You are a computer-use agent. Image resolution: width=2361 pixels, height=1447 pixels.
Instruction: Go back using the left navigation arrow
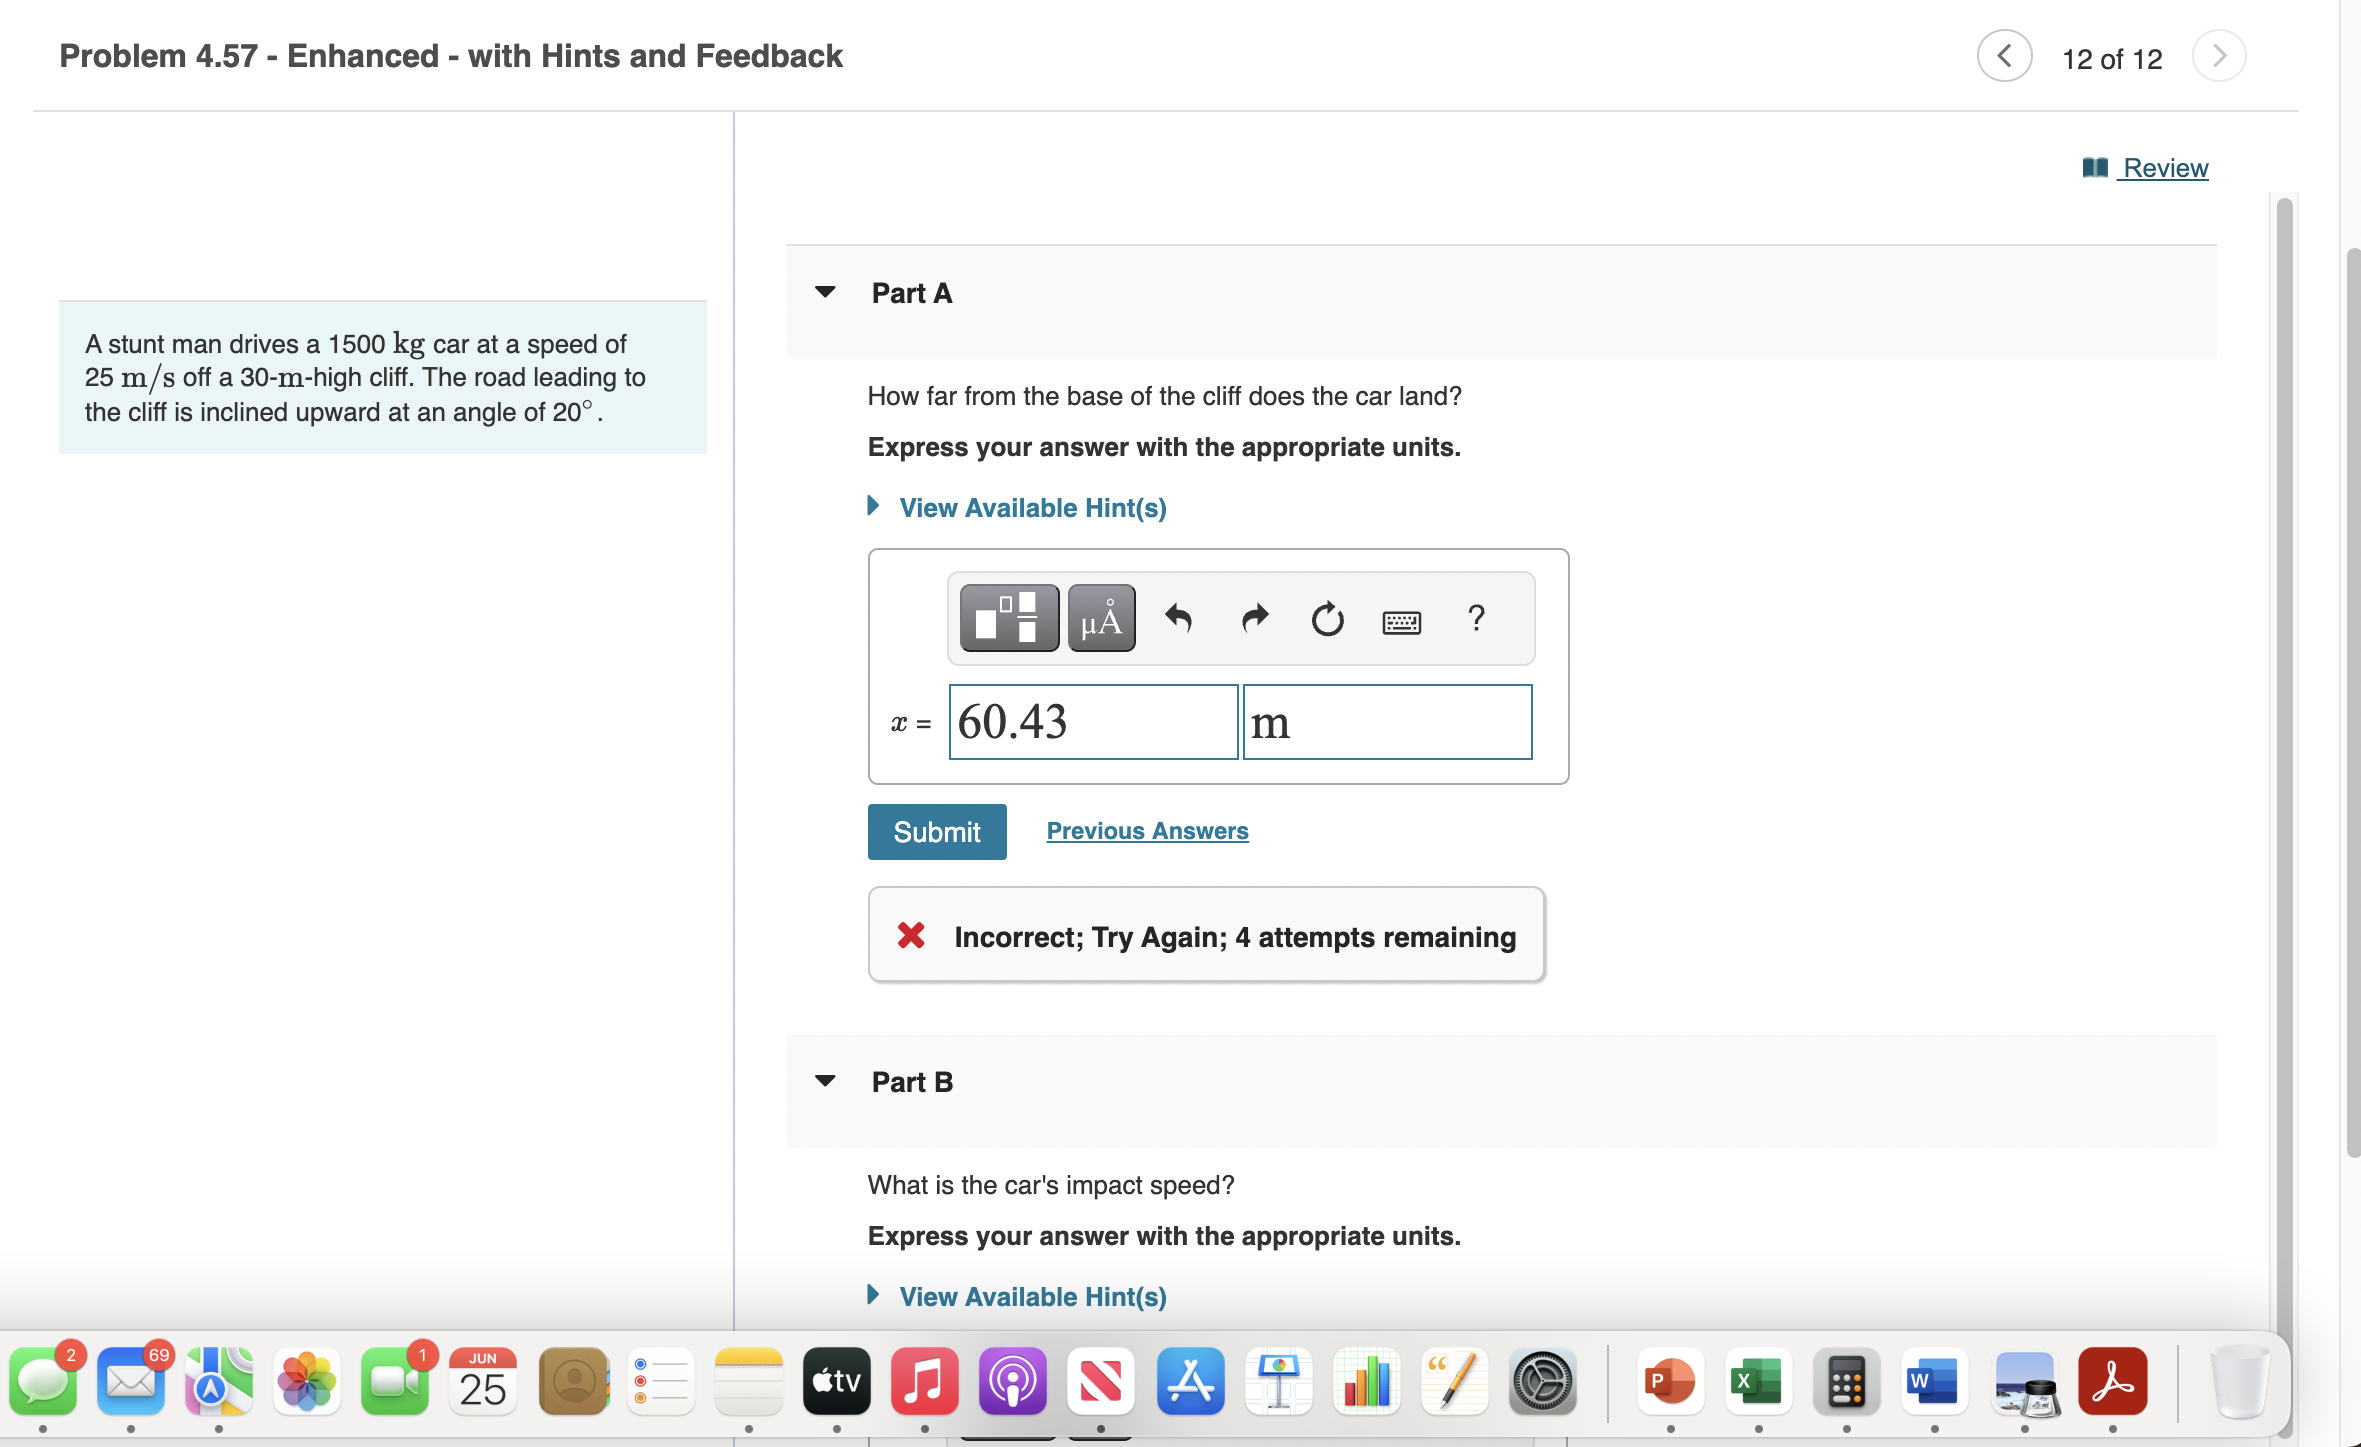pyautogui.click(x=2004, y=56)
